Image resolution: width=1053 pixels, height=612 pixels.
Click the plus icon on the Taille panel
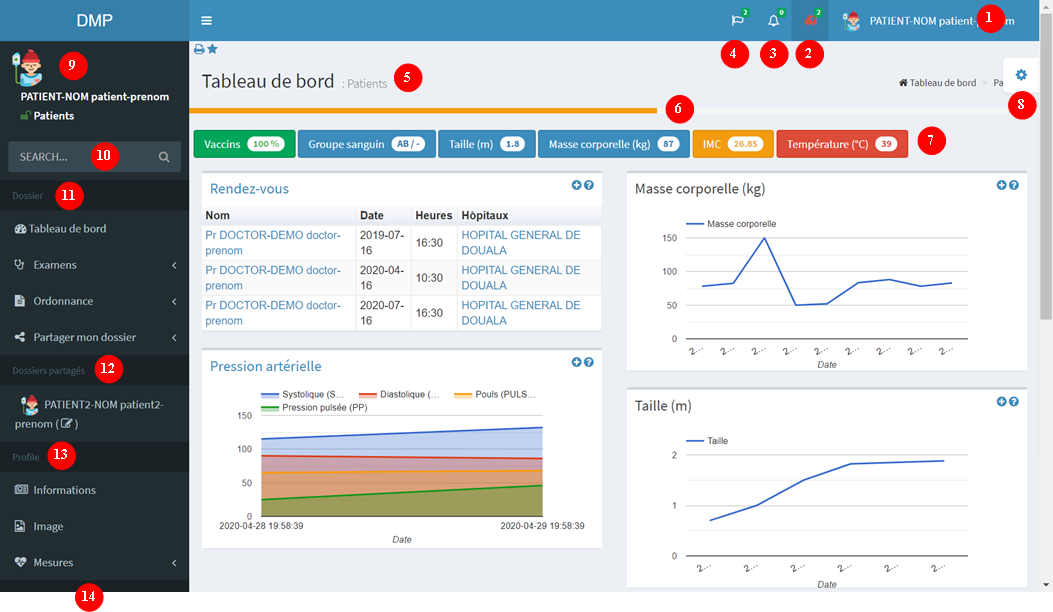pos(1001,402)
